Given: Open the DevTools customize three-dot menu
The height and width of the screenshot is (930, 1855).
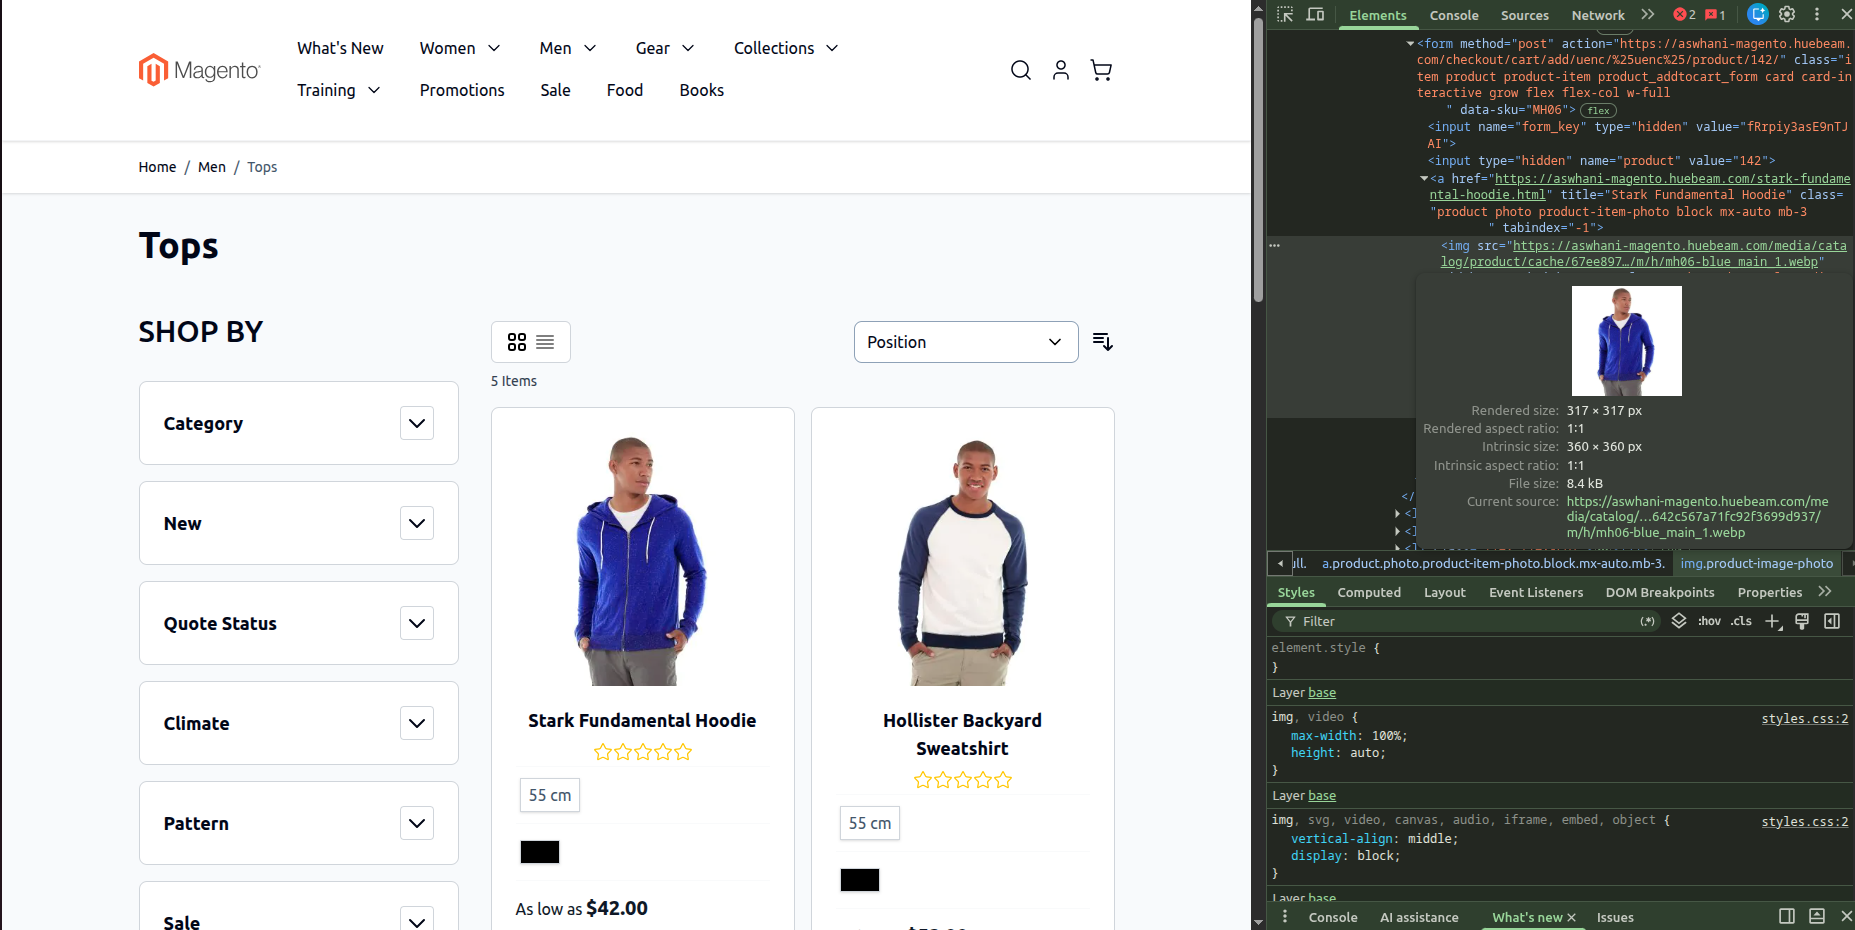Looking at the screenshot, I should coord(1817,14).
